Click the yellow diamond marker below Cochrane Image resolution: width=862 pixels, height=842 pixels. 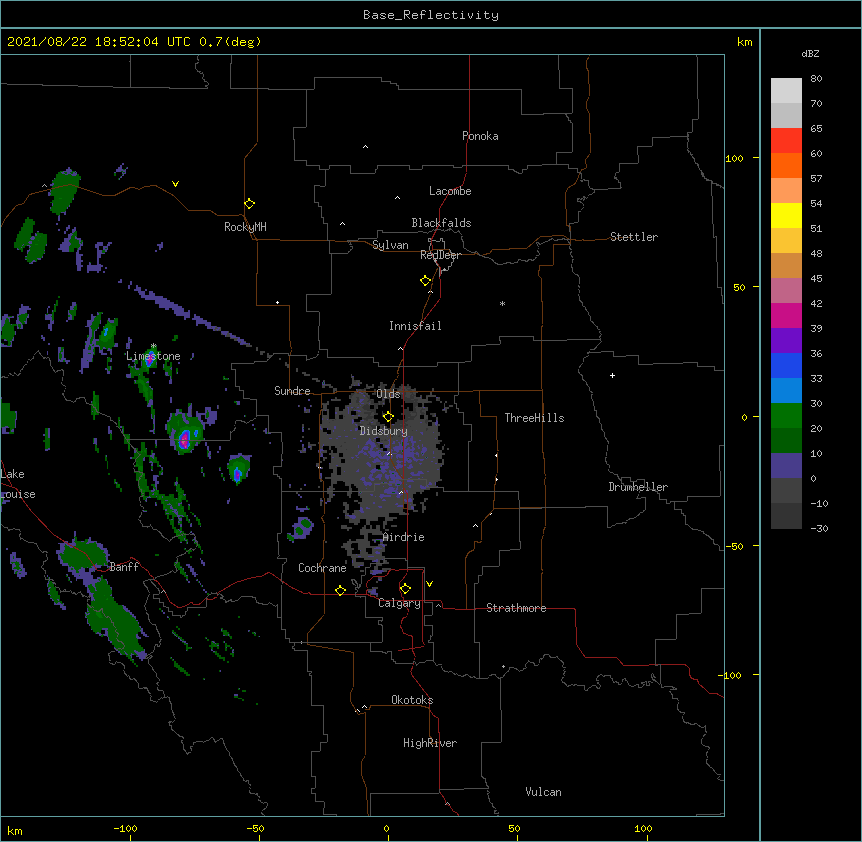[340, 590]
